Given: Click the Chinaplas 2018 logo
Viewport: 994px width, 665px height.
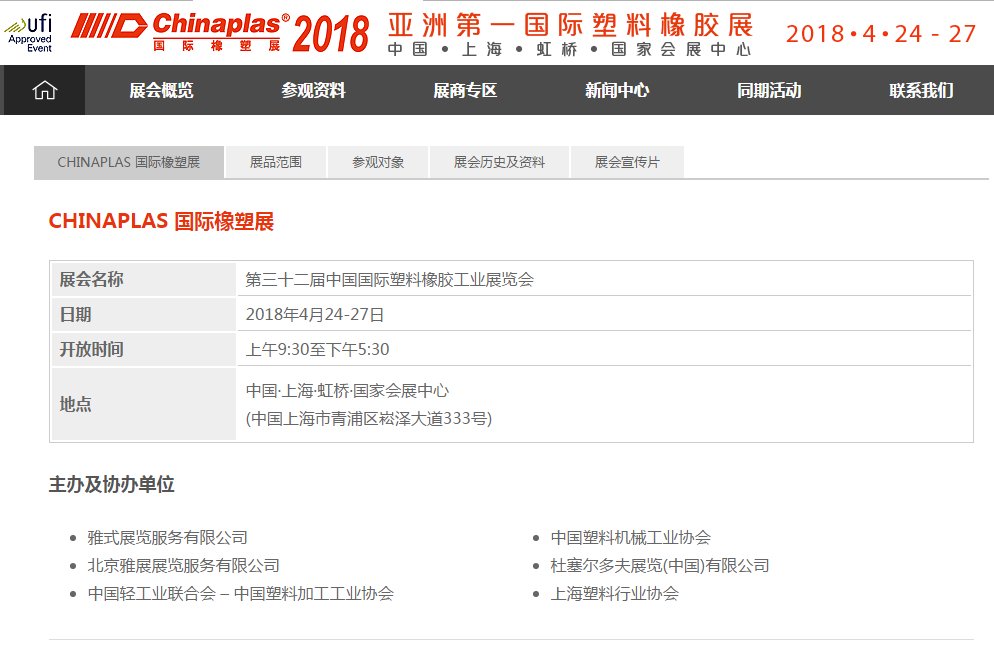Looking at the screenshot, I should tap(220, 32).
